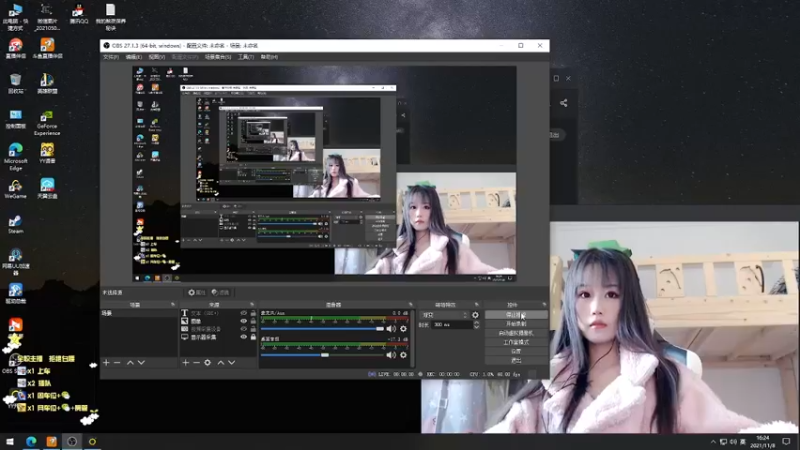Add a new scene with the plus icon
Viewport: 800px width, 450px height.
[x=106, y=363]
